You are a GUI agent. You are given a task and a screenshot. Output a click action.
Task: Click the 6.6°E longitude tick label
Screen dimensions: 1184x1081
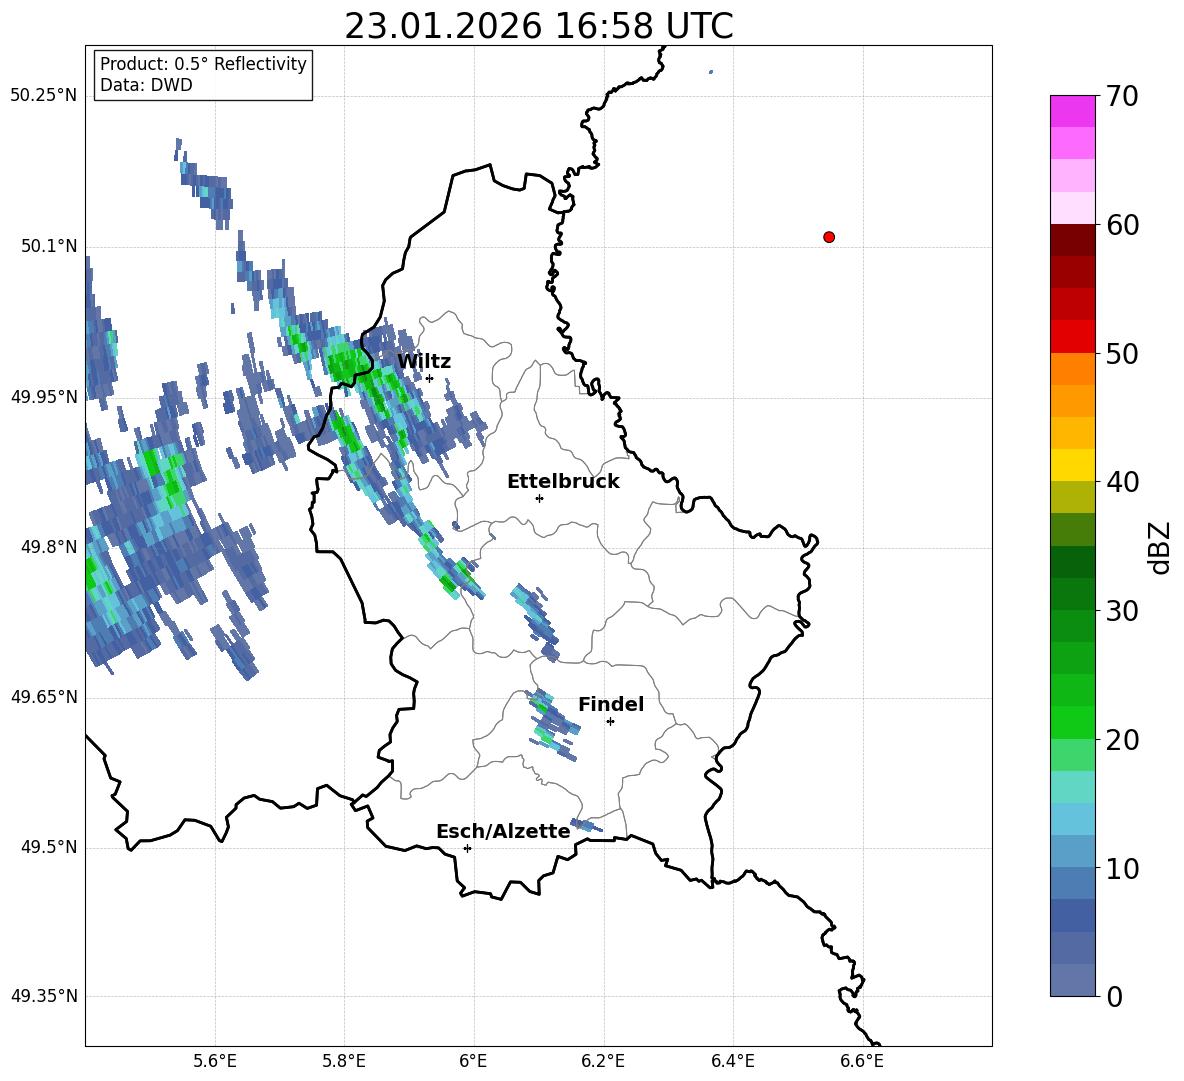862,1062
